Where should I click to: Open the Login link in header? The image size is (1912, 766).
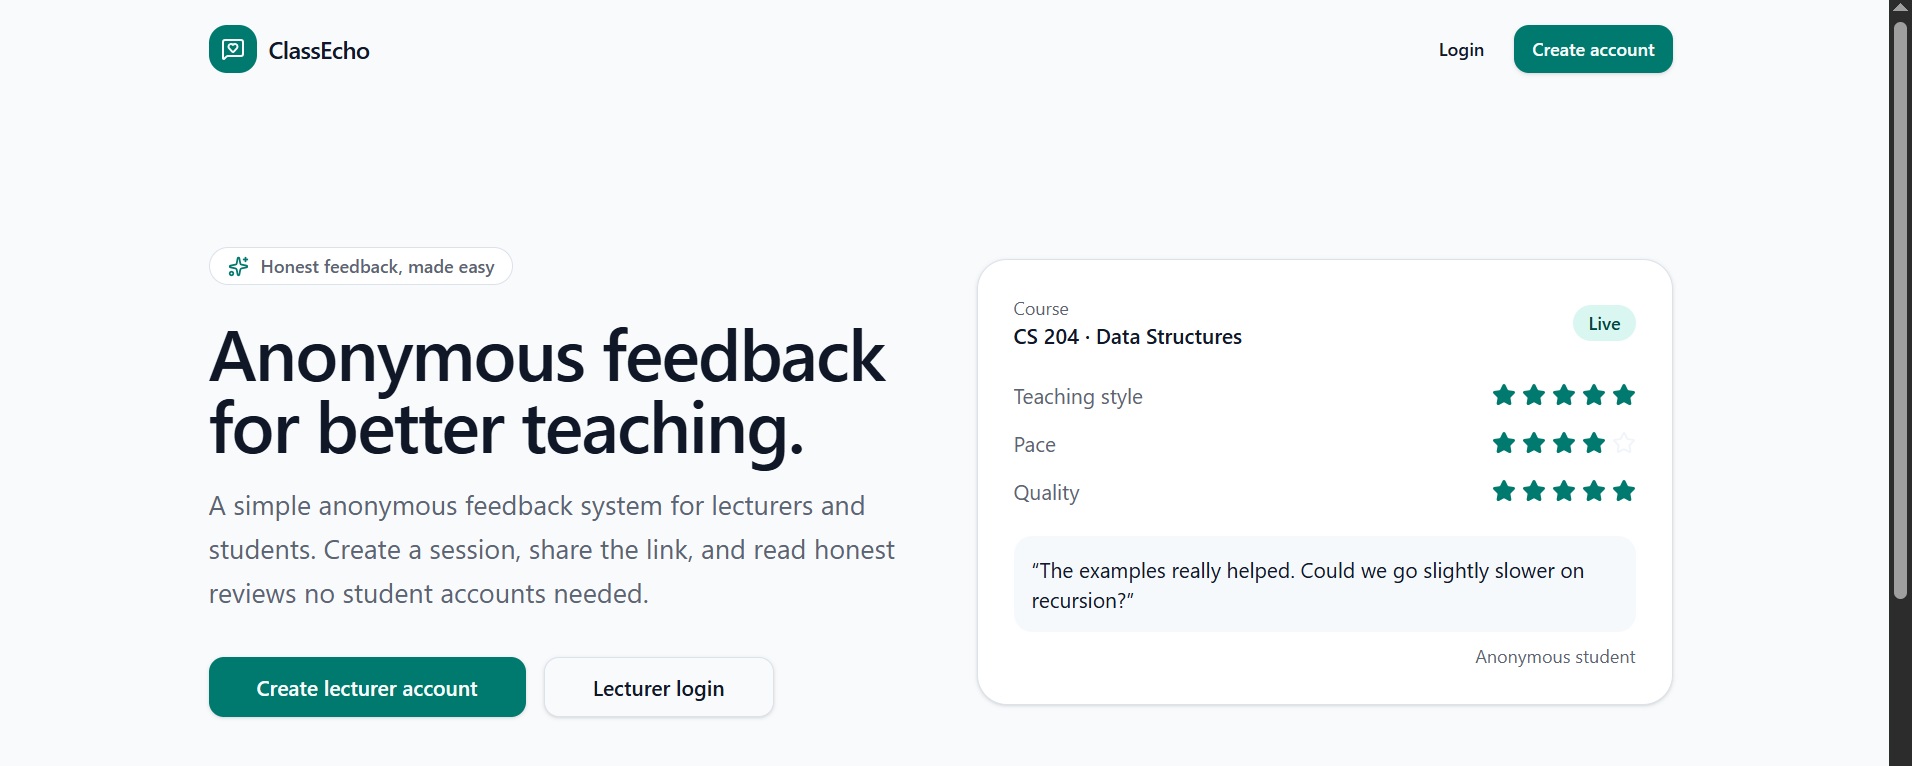1461,50
